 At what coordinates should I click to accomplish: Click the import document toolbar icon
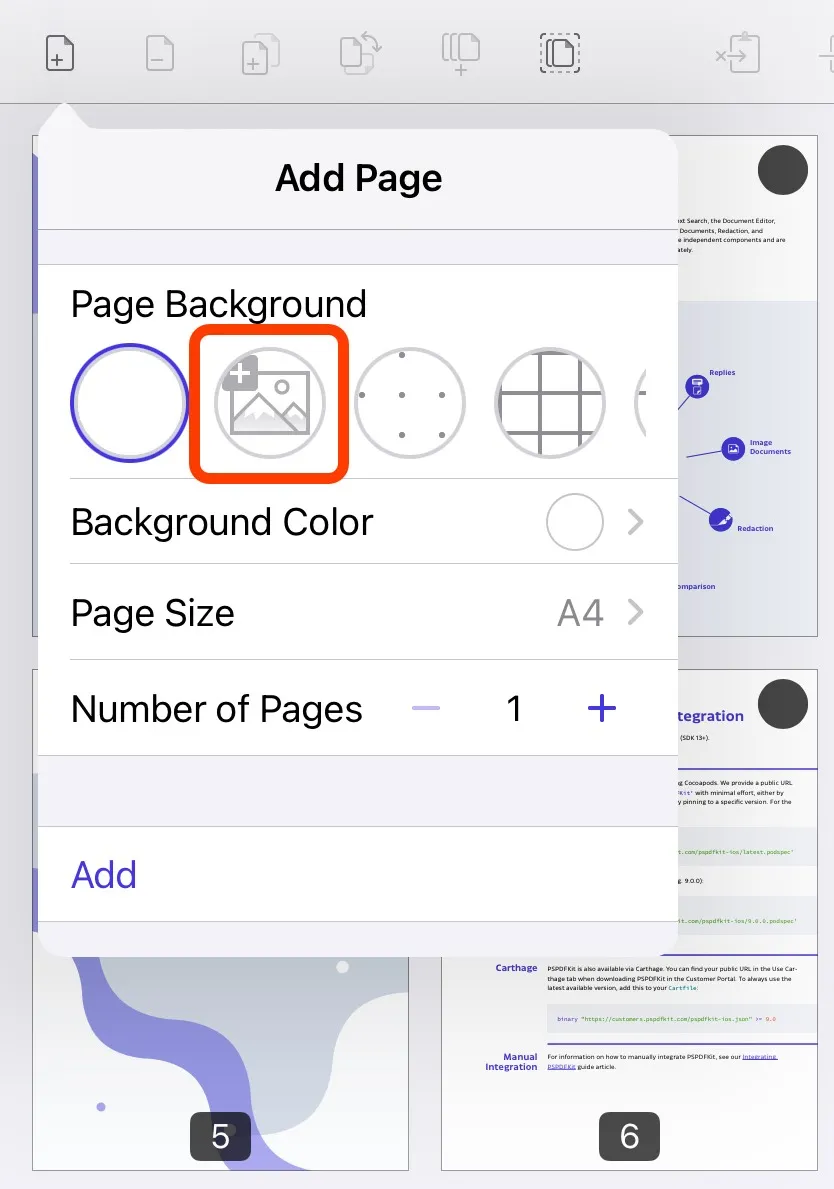[x=738, y=53]
